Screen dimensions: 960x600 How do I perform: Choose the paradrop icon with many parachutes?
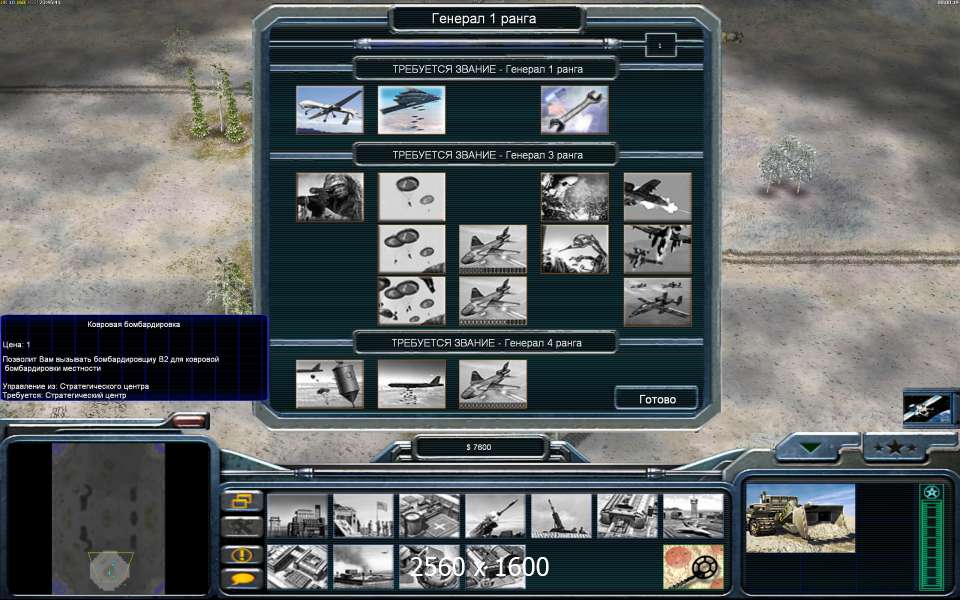tap(411, 301)
